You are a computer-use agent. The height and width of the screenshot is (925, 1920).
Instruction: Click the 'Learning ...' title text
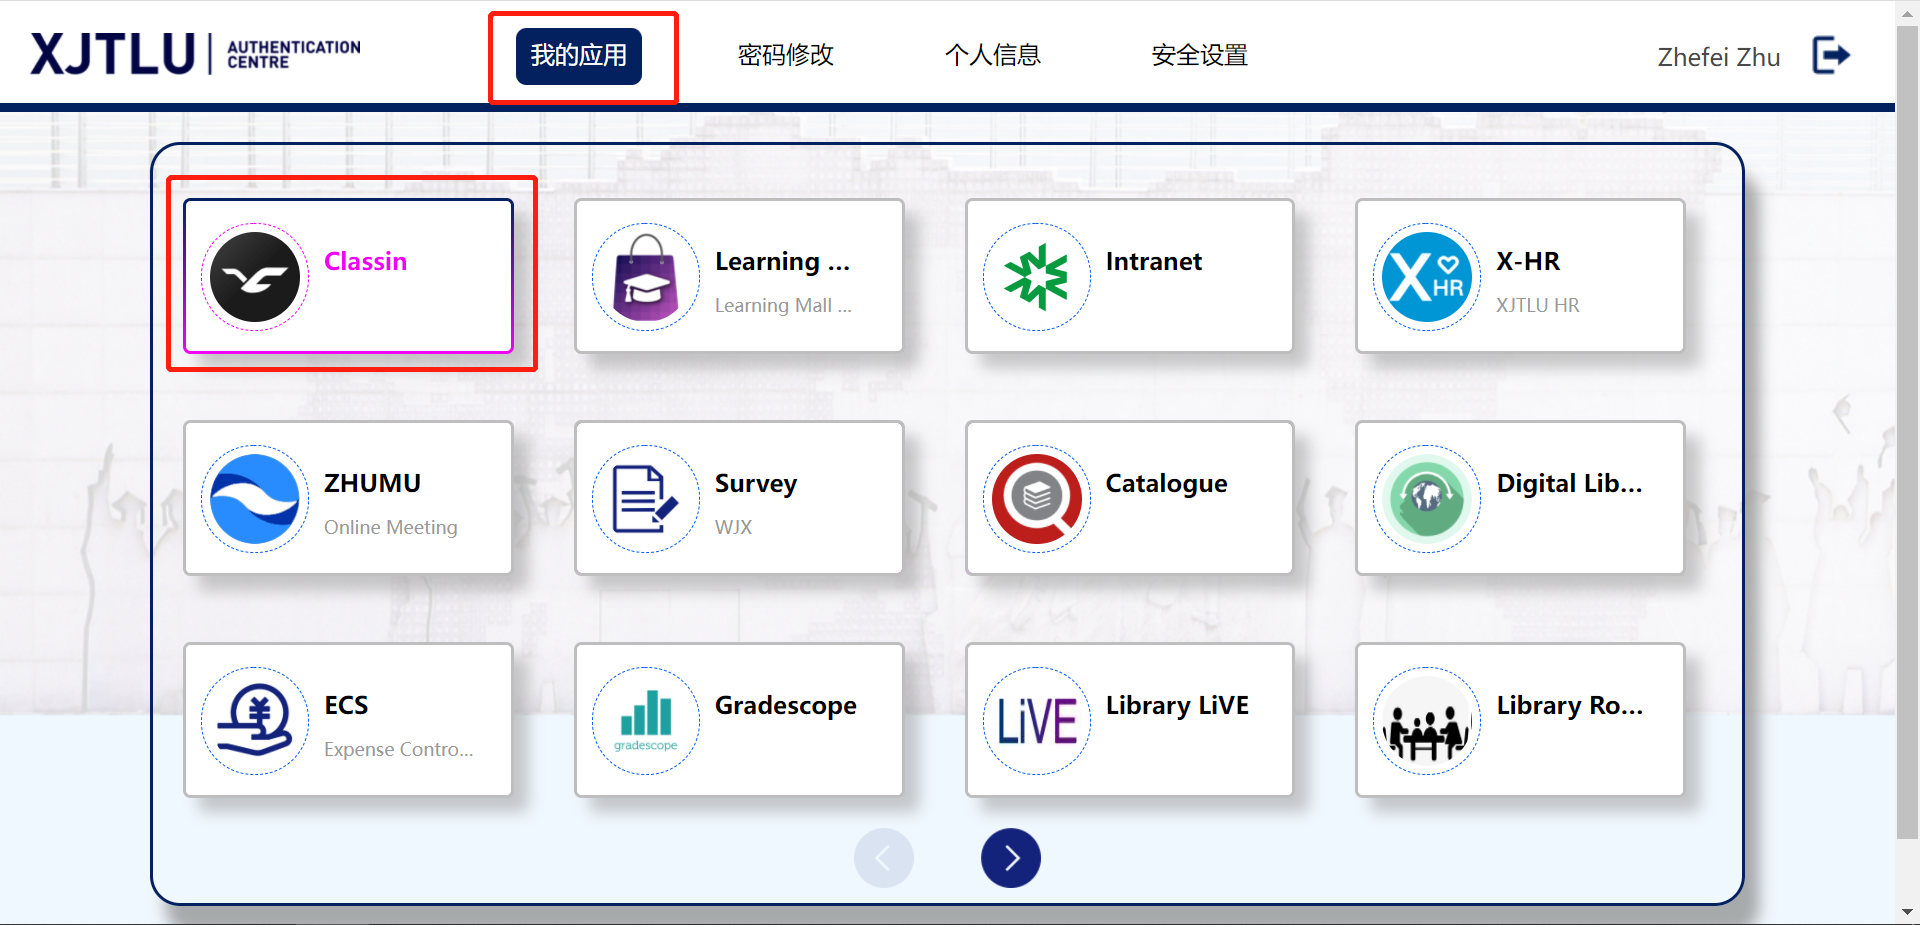[783, 261]
